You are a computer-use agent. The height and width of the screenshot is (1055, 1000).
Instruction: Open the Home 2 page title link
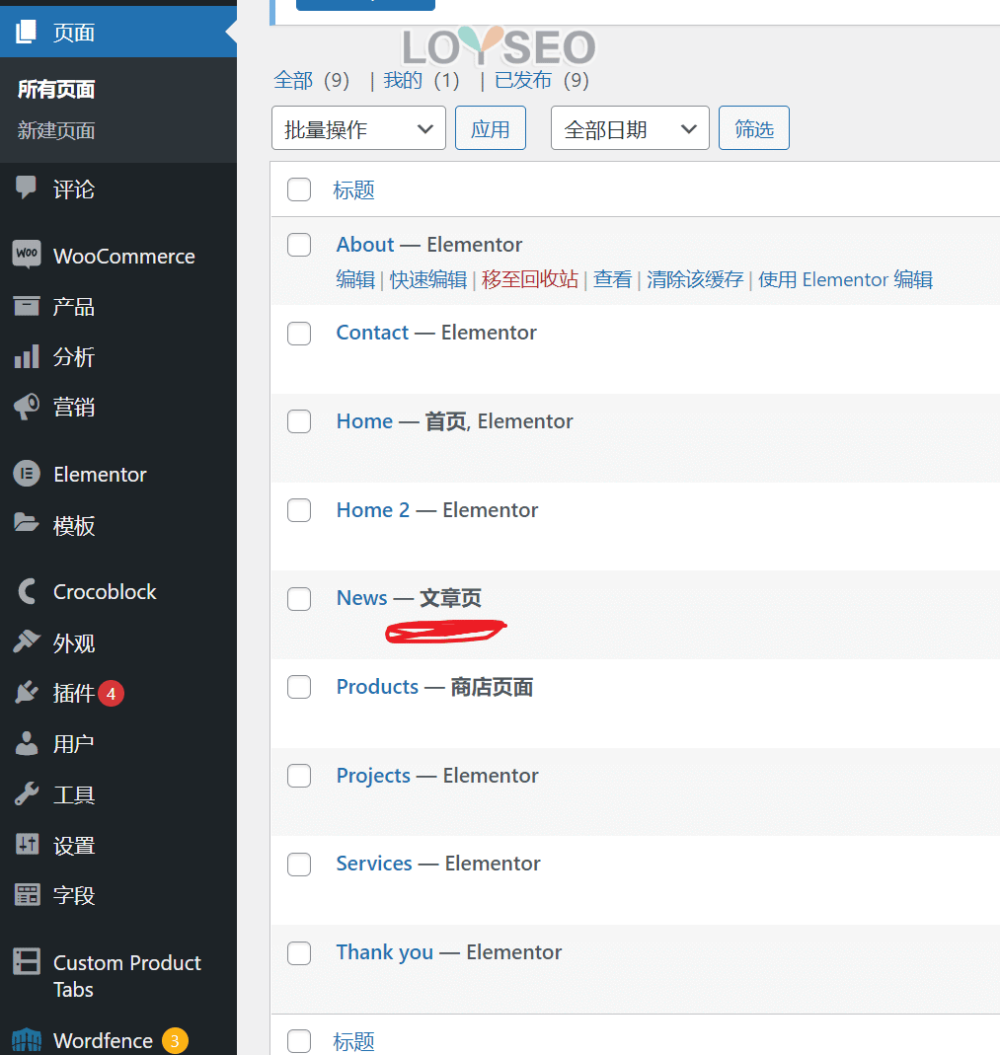pyautogui.click(x=373, y=510)
